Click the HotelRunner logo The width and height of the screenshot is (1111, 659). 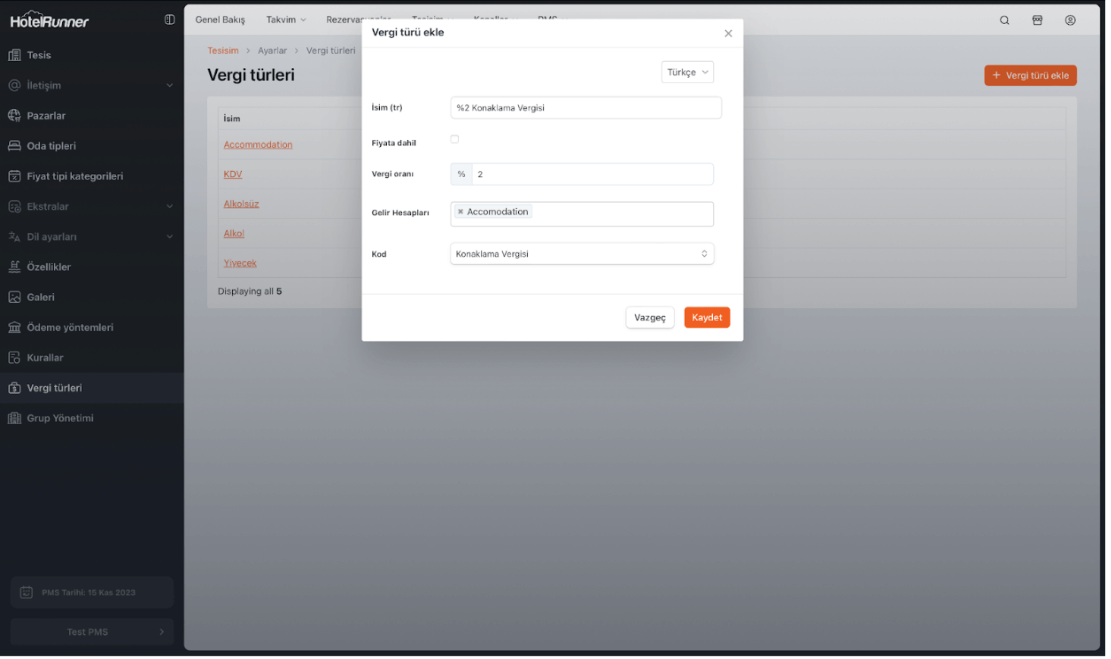pyautogui.click(x=50, y=21)
